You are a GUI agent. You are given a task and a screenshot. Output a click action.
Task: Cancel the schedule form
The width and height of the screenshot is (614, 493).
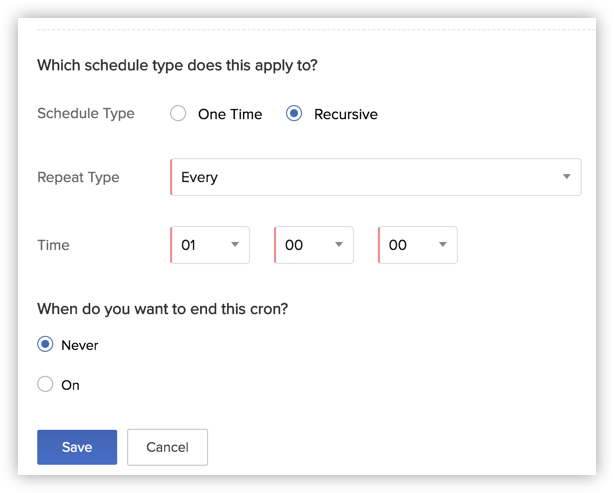coord(167,447)
